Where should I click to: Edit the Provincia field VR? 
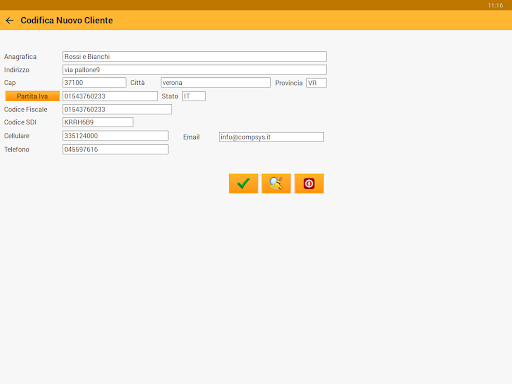316,83
